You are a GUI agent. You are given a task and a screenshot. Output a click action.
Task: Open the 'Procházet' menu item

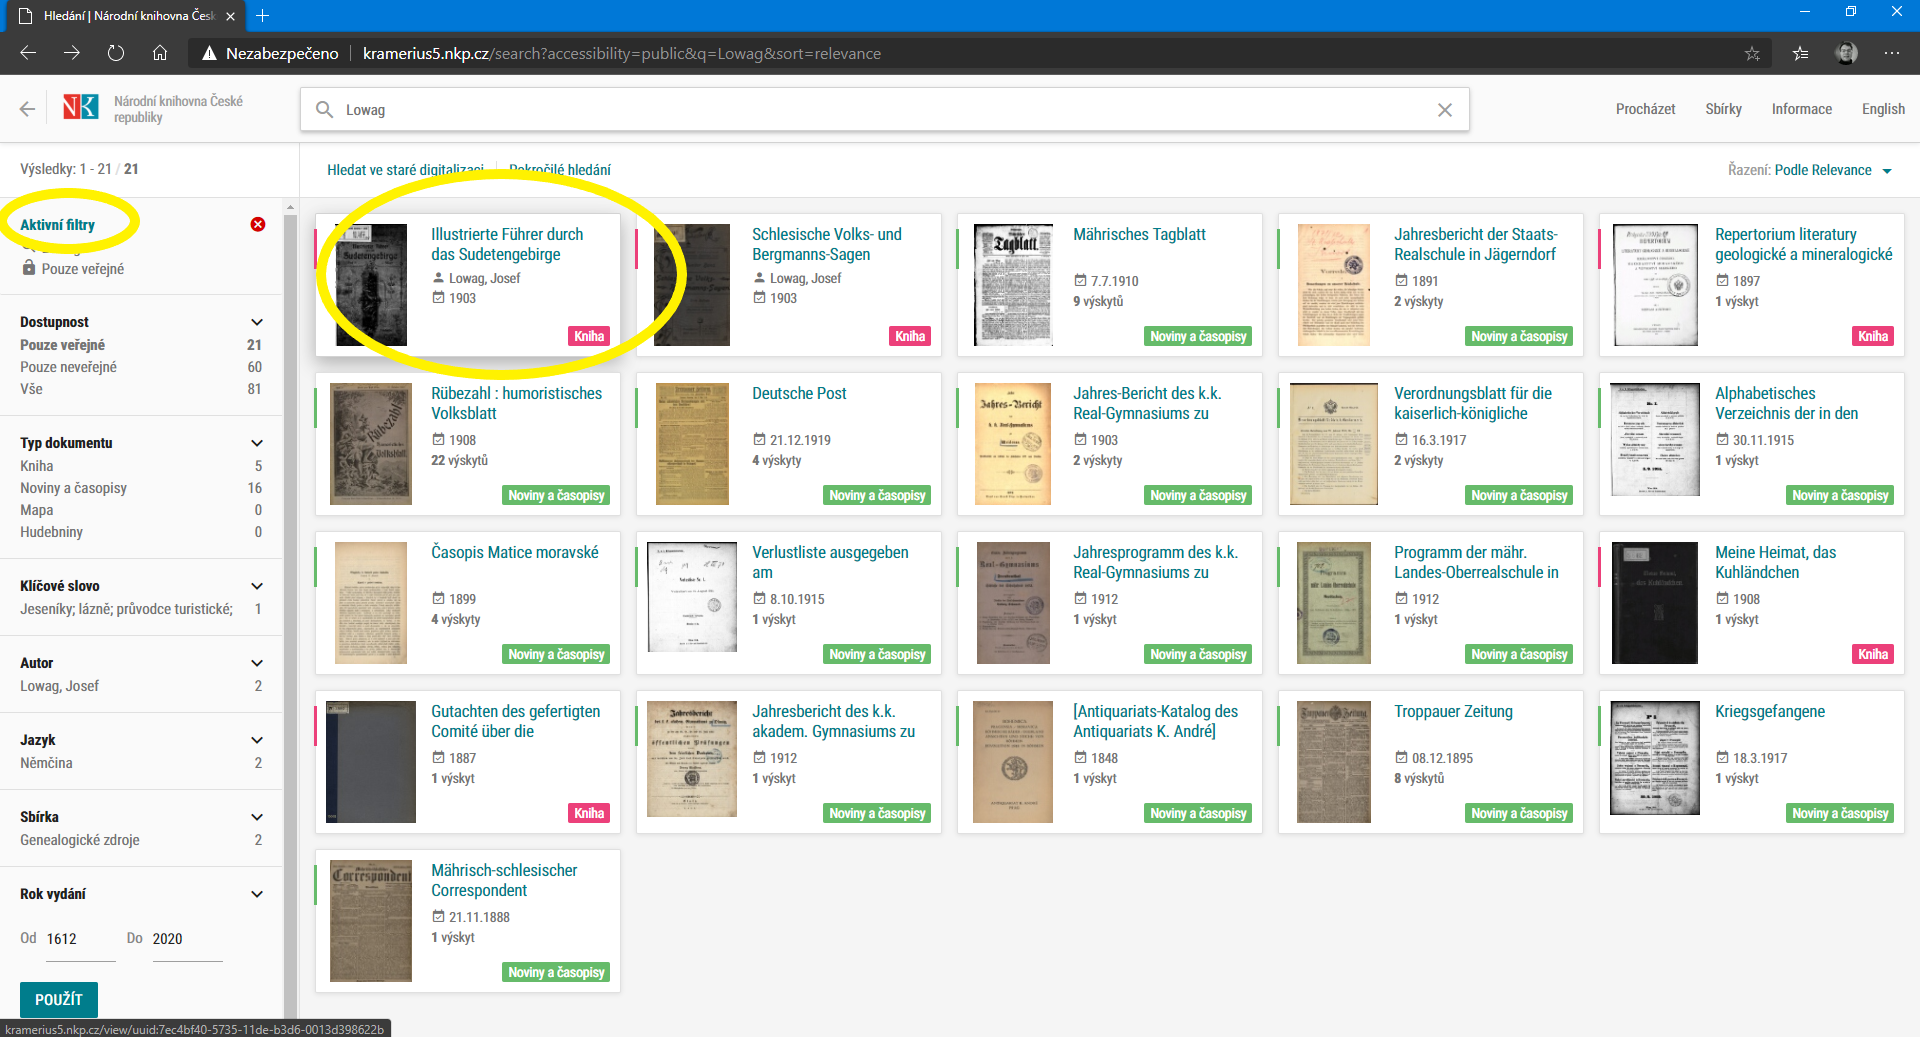[x=1645, y=109]
